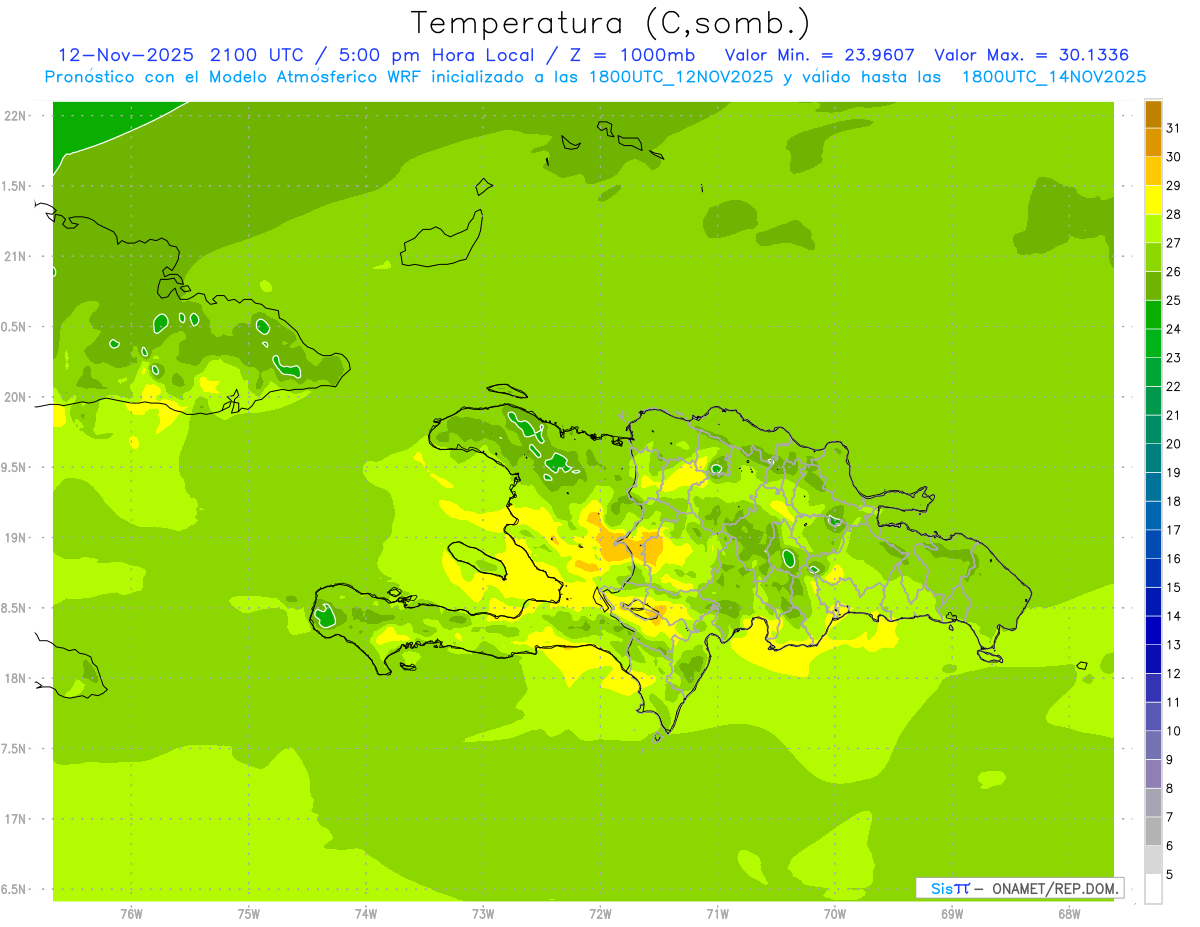Click the '74W' longitude label

(x=365, y=913)
